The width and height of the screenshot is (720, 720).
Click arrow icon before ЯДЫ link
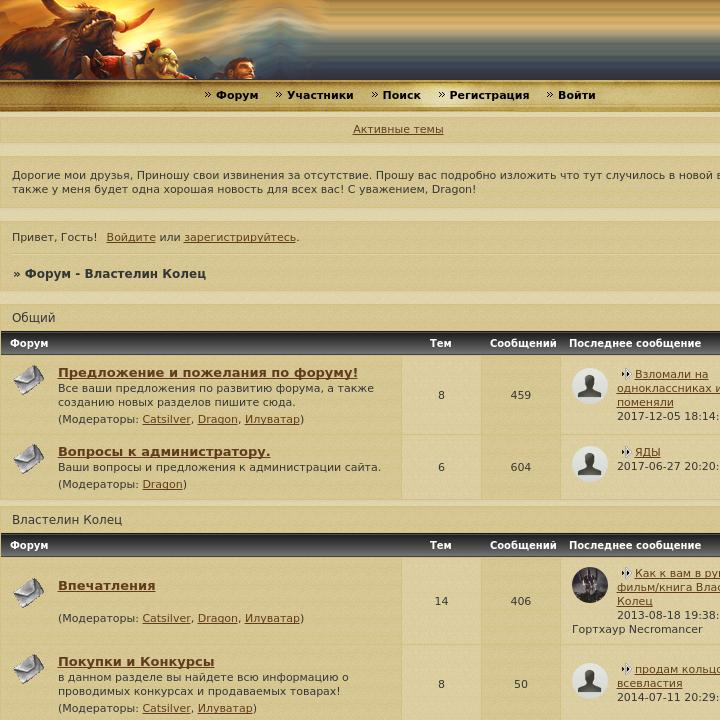pyautogui.click(x=625, y=452)
